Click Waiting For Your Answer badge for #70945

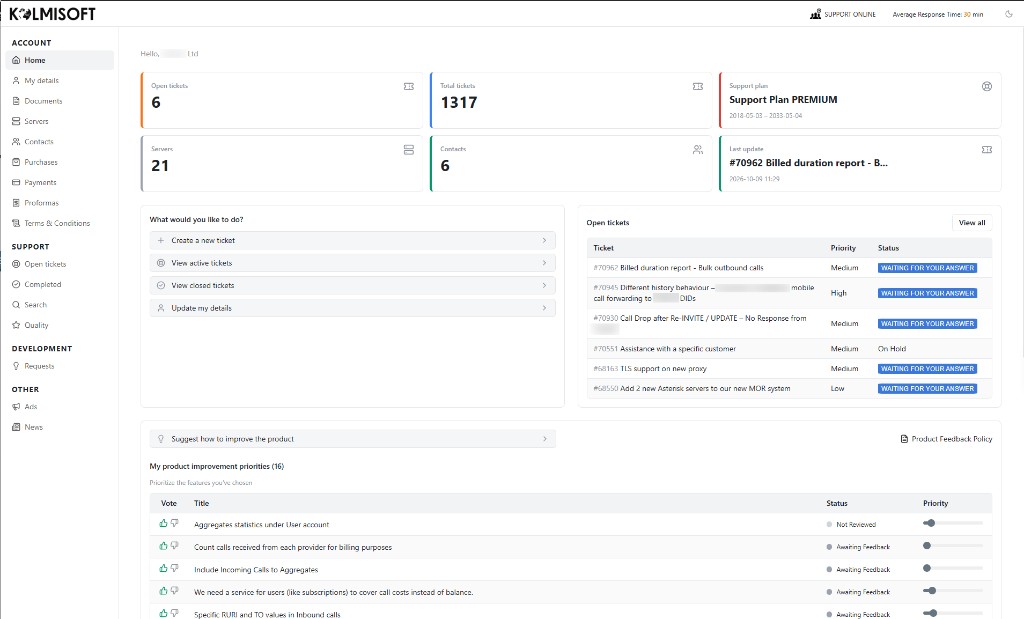tap(927, 293)
